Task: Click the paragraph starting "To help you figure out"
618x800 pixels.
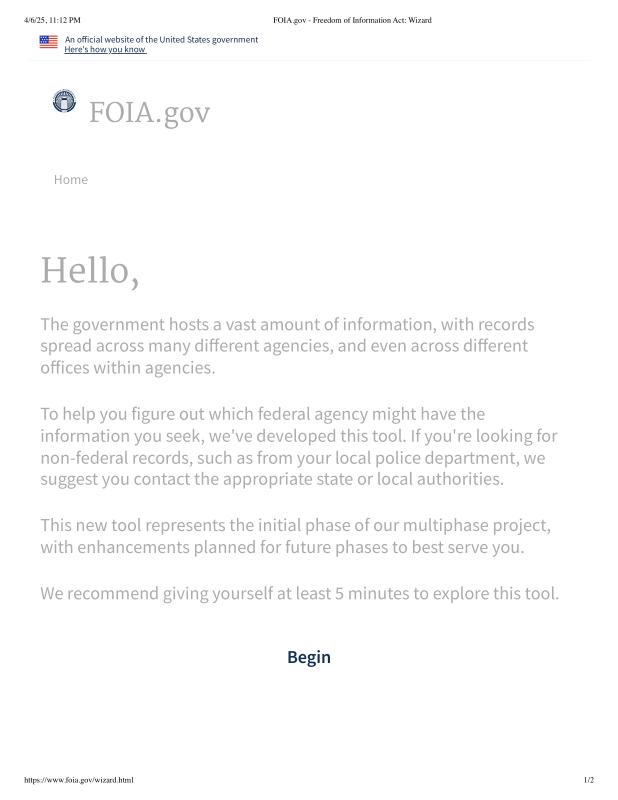Action: 298,446
